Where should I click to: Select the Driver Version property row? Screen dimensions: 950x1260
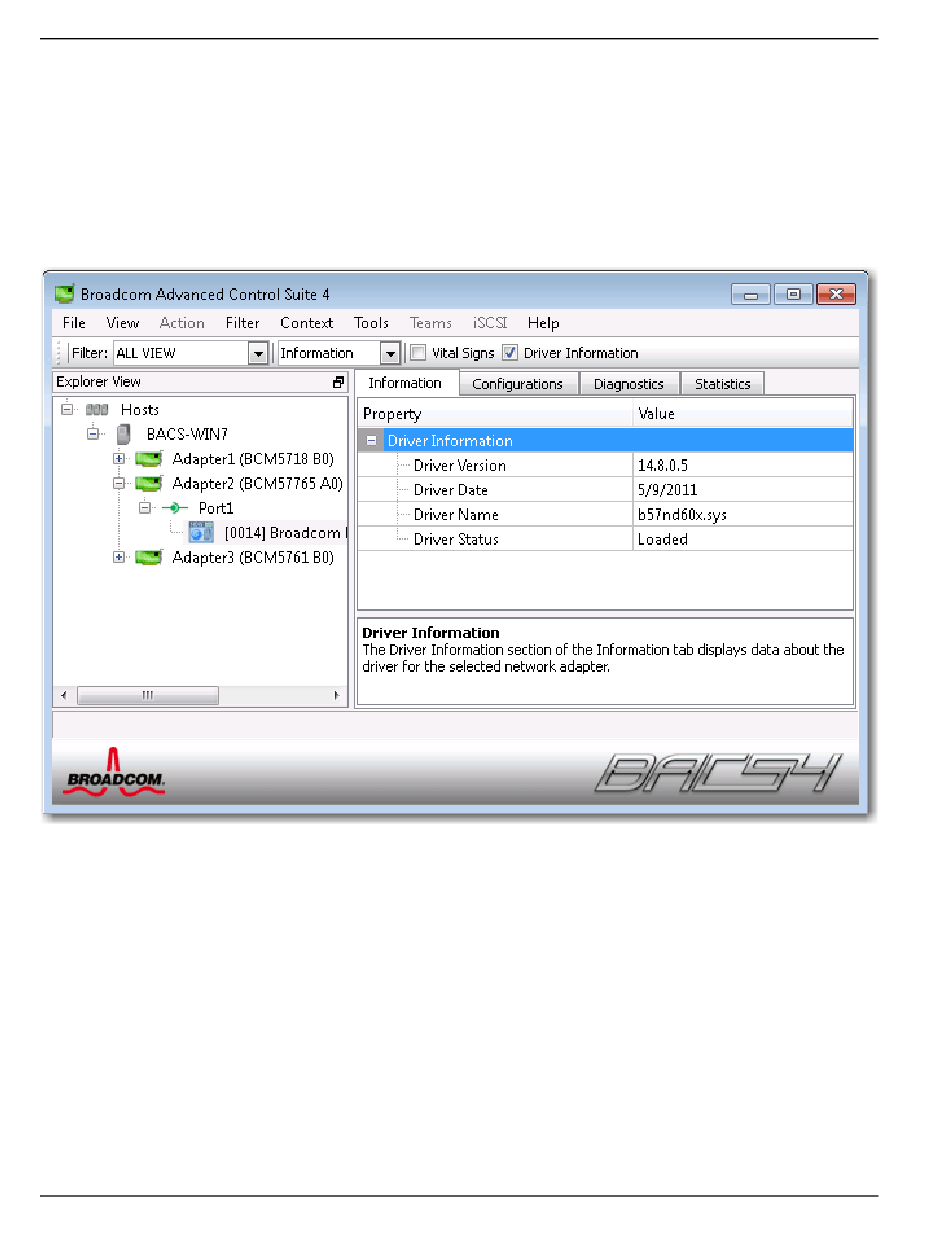click(x=605, y=465)
